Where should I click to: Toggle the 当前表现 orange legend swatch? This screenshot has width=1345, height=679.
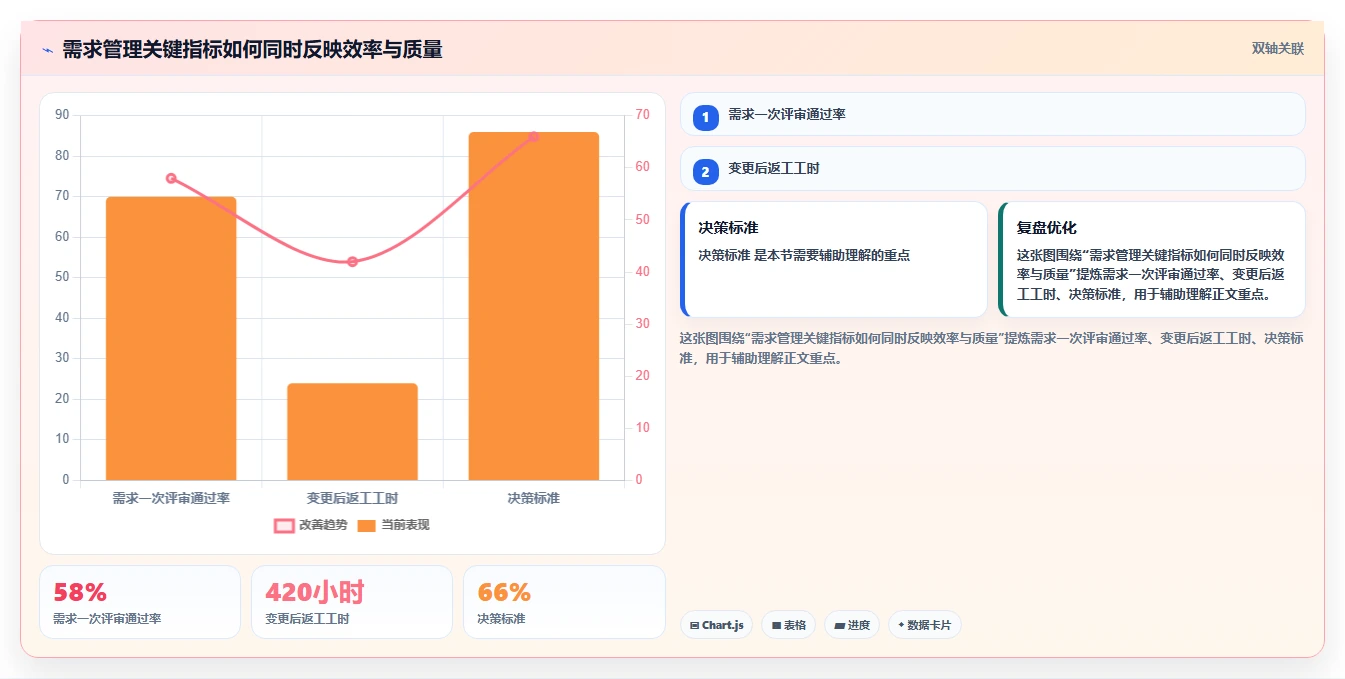tap(366, 525)
